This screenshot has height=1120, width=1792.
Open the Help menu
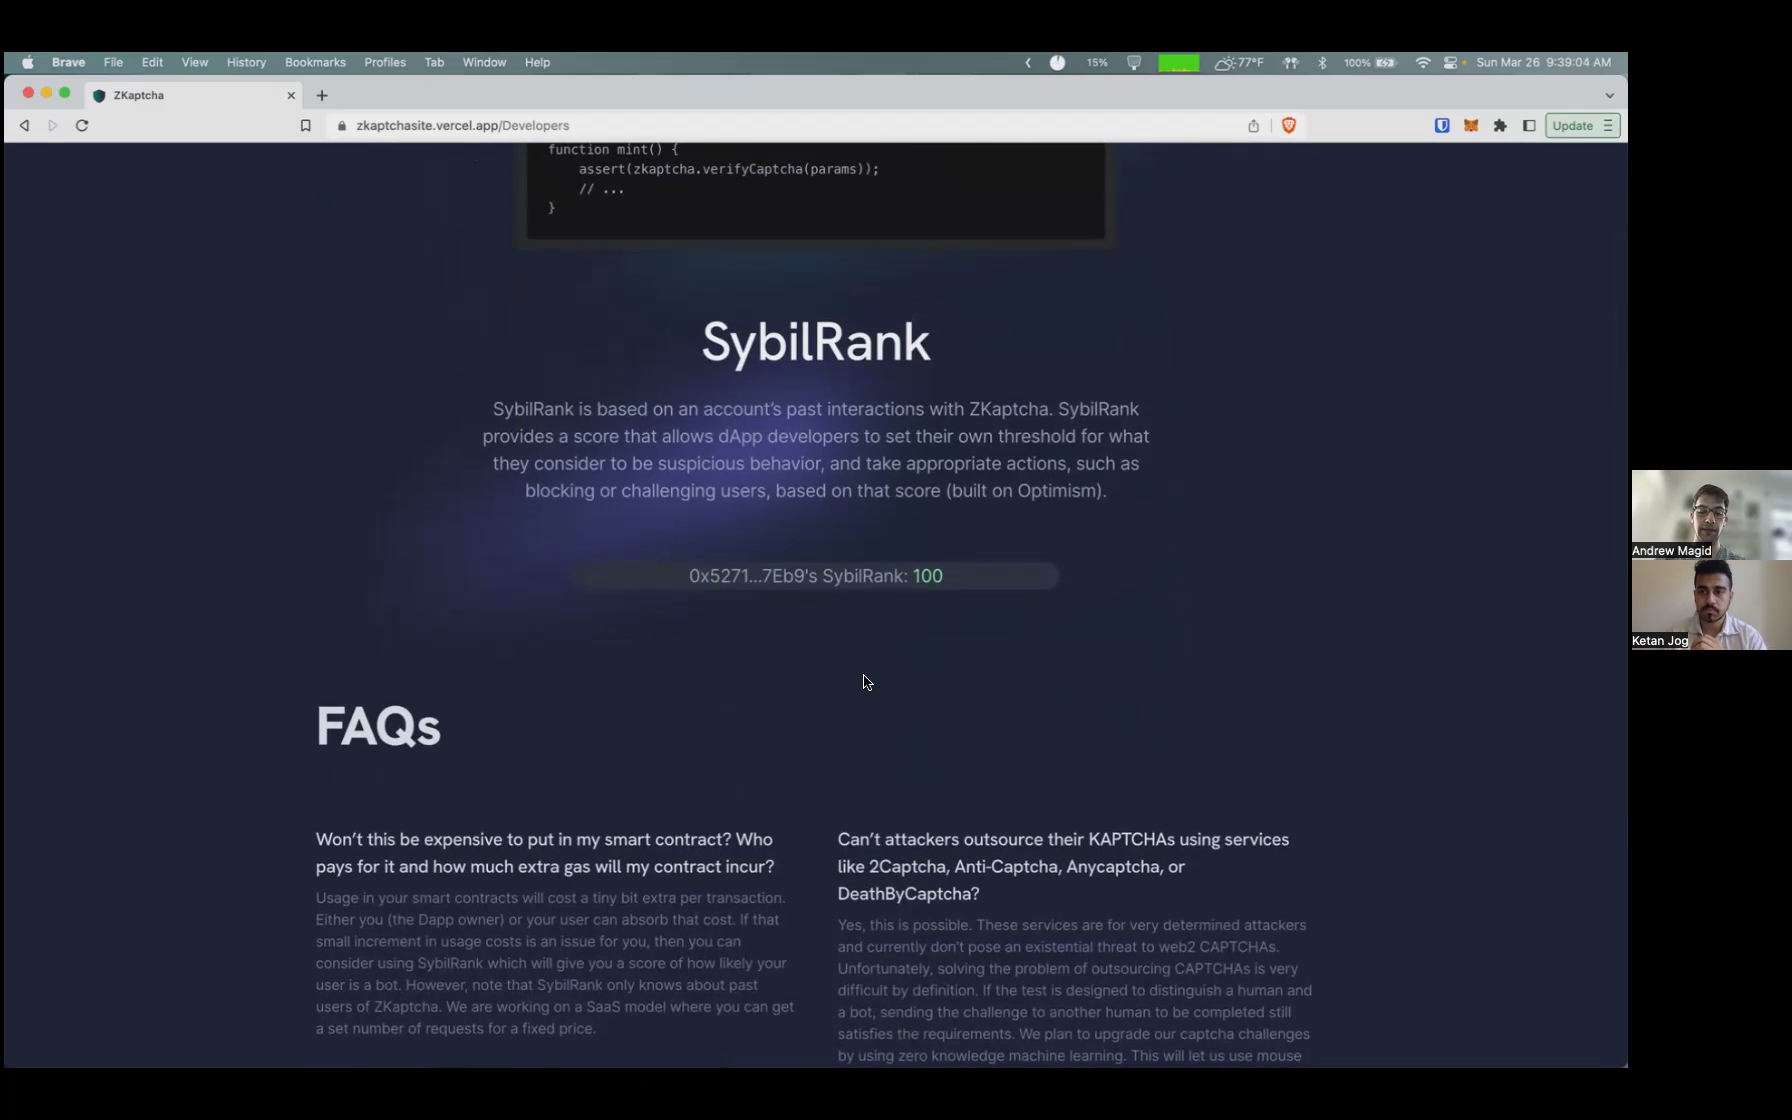[537, 62]
